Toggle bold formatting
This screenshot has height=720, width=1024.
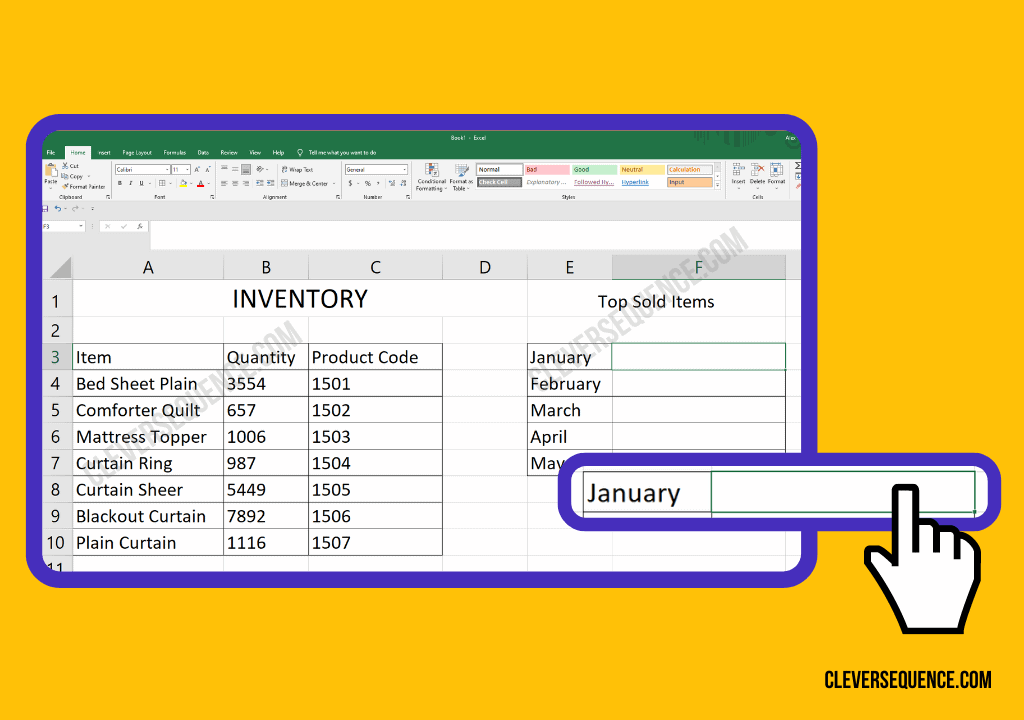tap(120, 183)
